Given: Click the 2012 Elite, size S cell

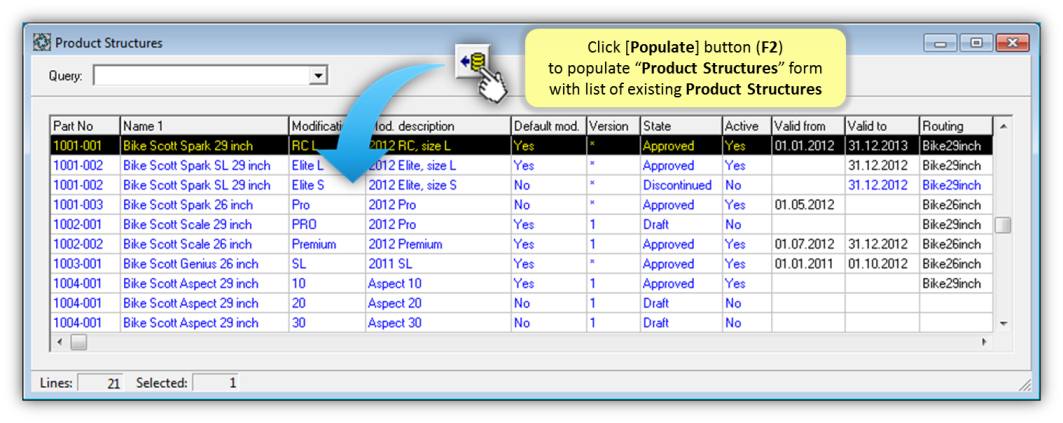Looking at the screenshot, I should tap(438, 185).
